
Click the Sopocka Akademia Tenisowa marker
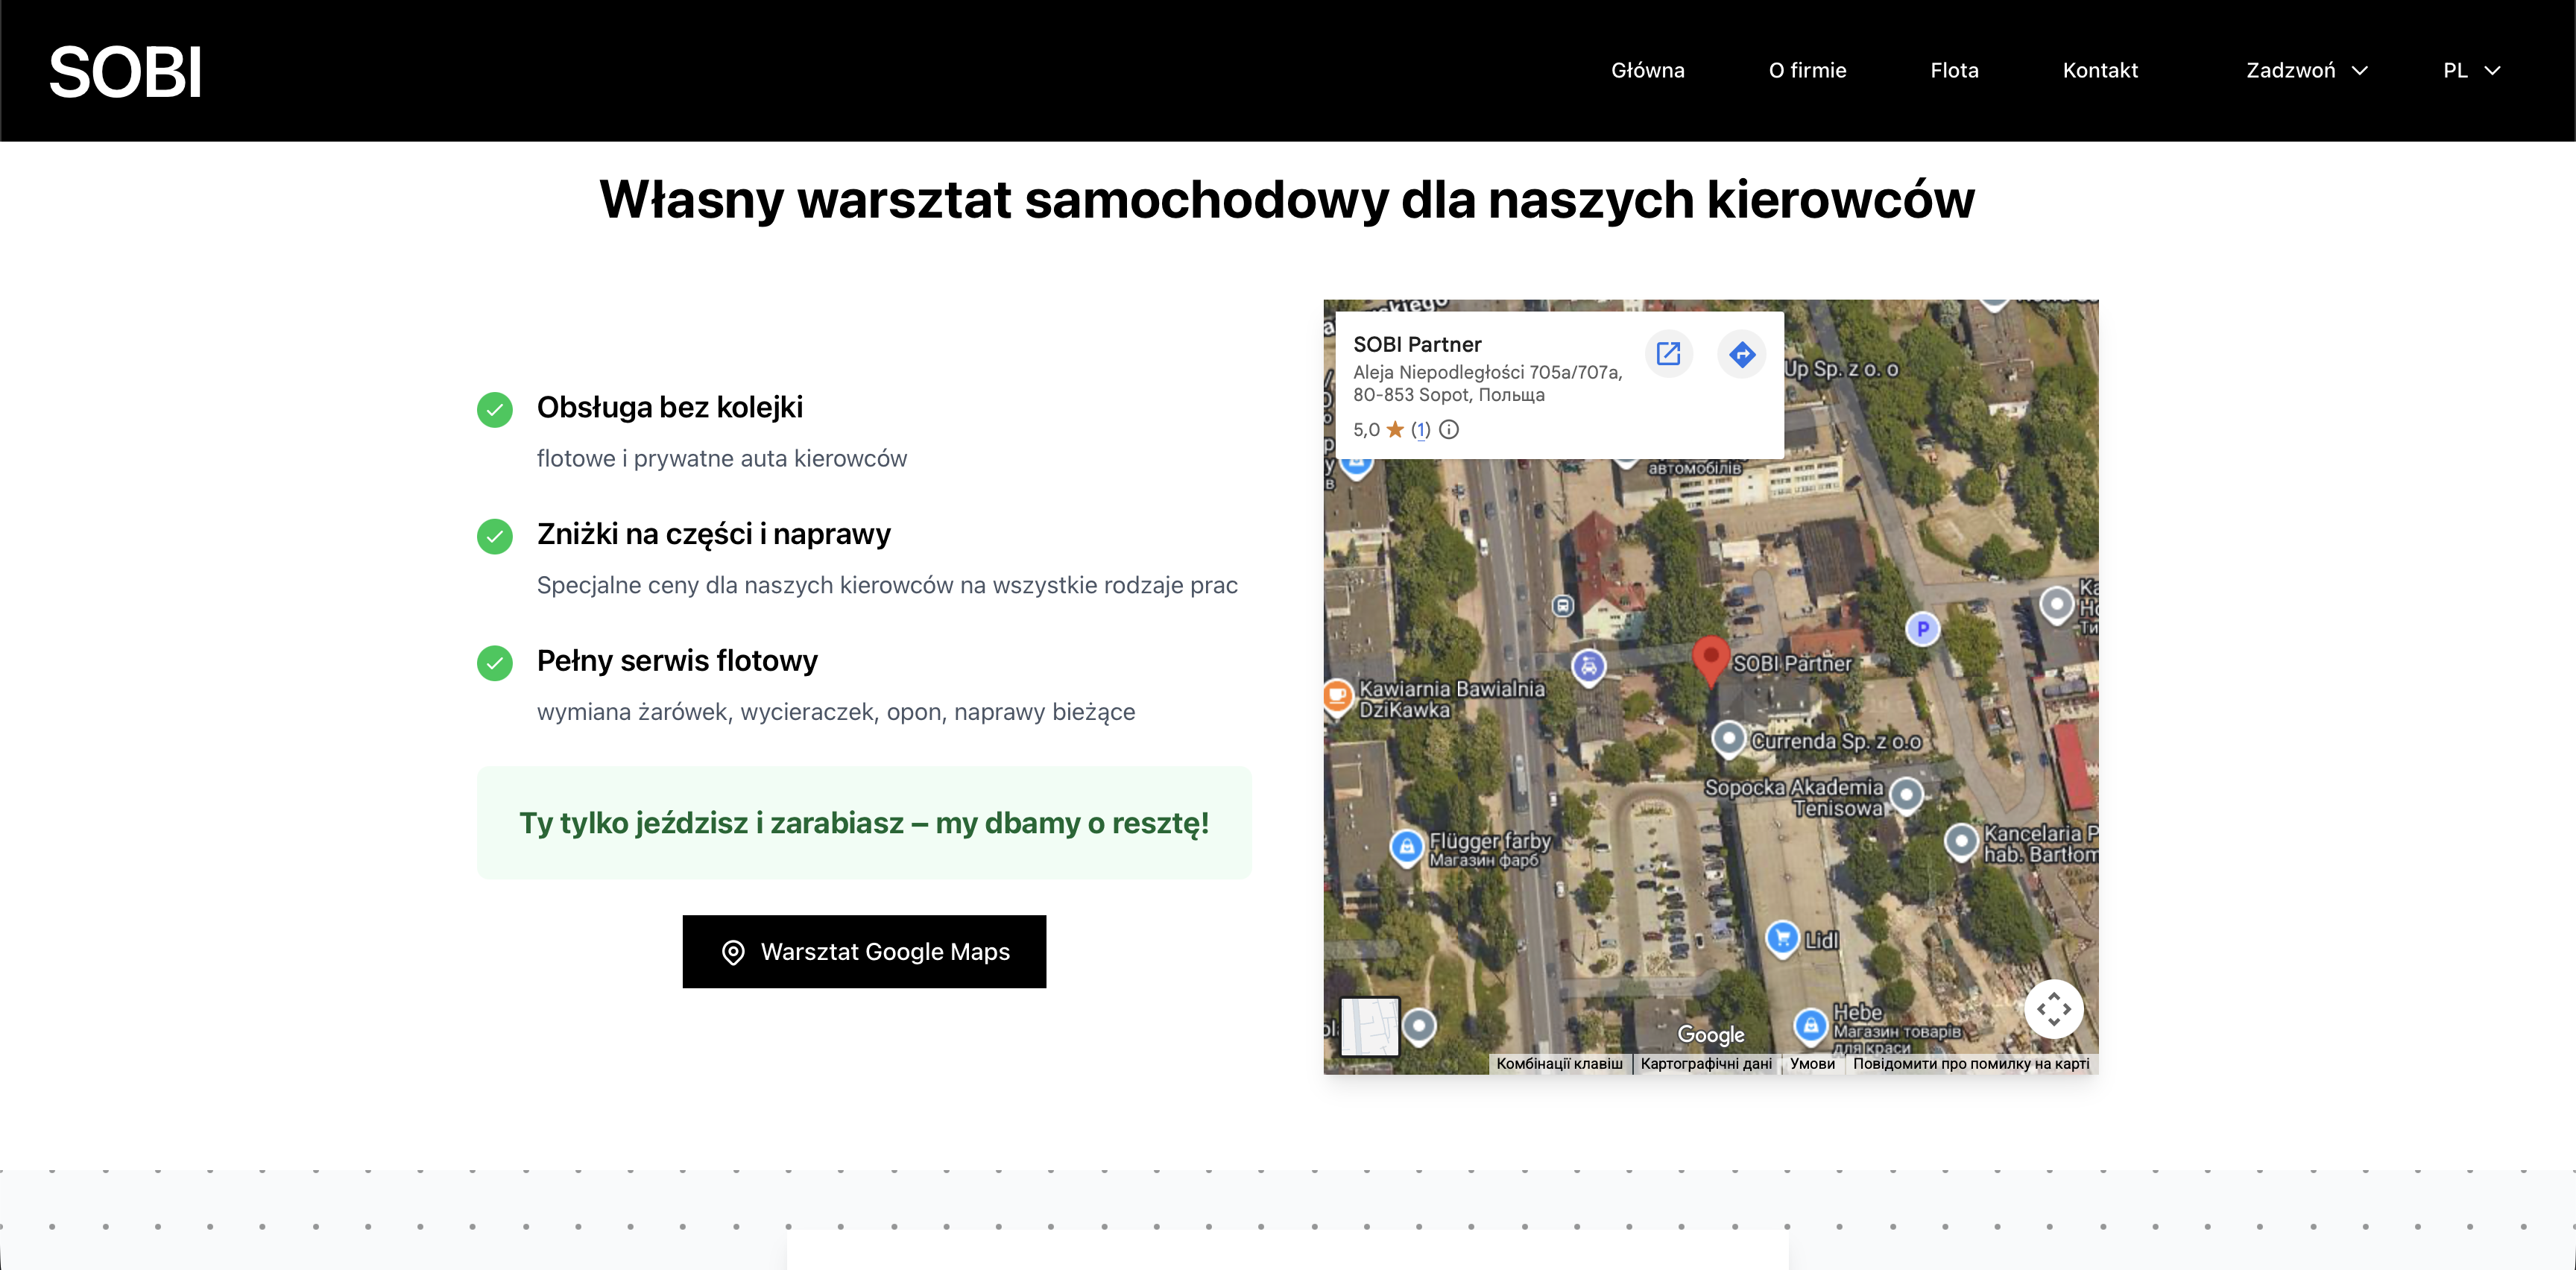[1906, 795]
